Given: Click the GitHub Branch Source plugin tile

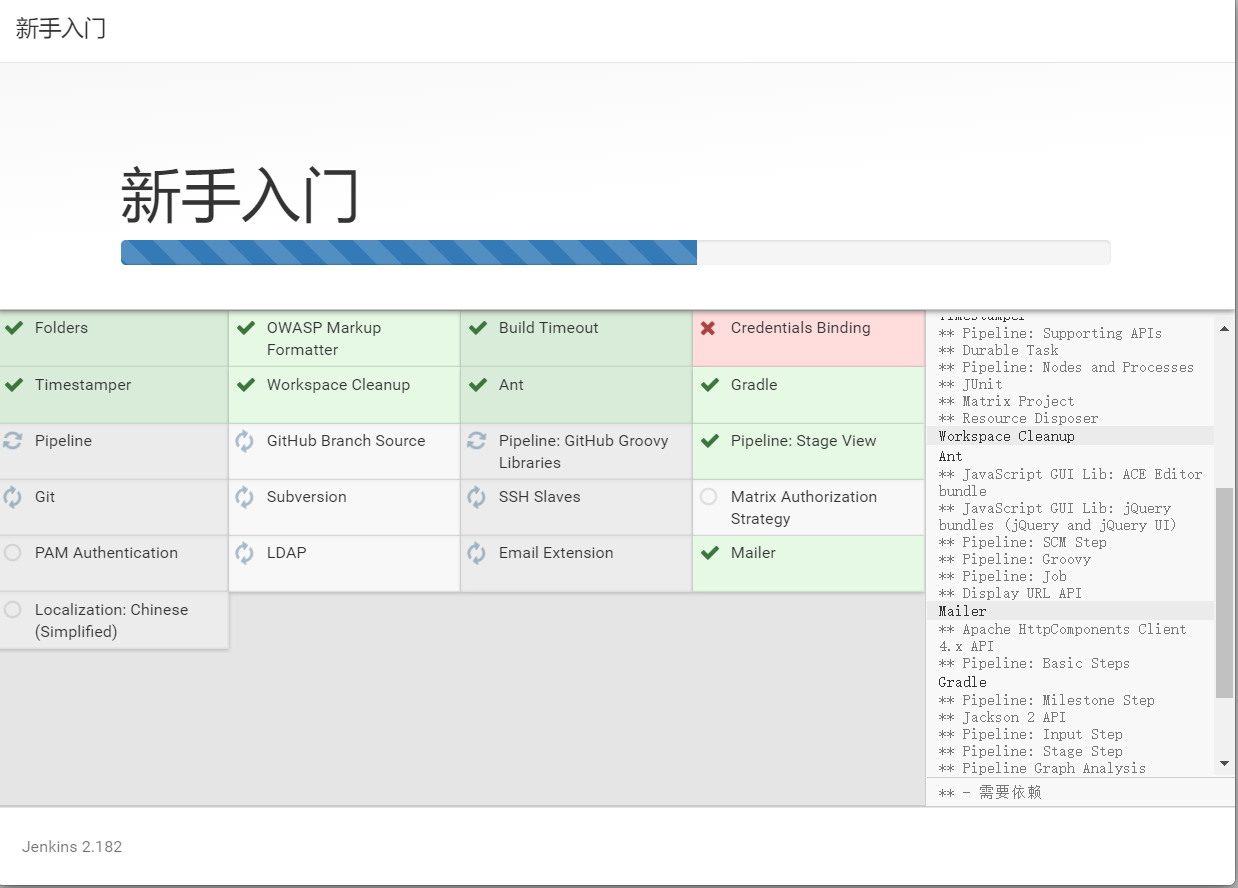Looking at the screenshot, I should 344,451.
